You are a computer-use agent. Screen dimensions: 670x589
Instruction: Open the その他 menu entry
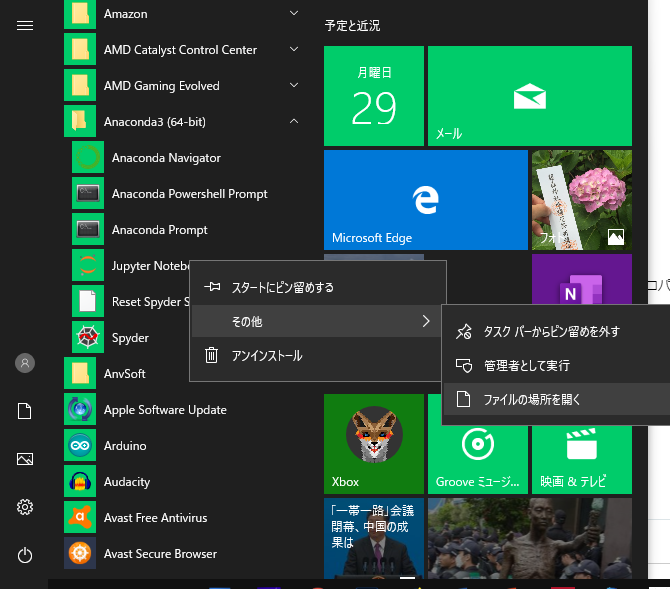point(316,321)
